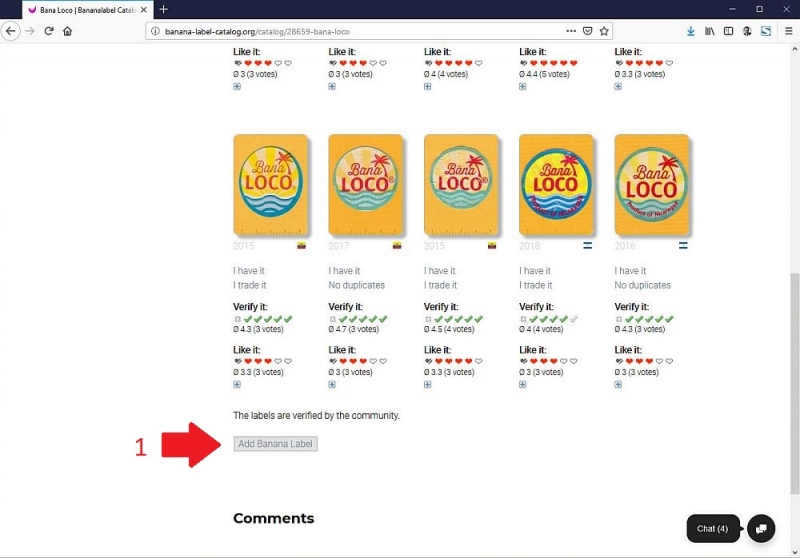
Task: Bookmark this page with the star icon
Action: [604, 31]
